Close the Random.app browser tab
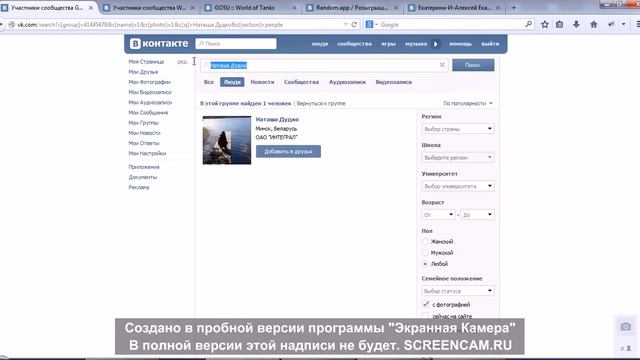Viewport: 640px width, 360px height. click(x=396, y=7)
